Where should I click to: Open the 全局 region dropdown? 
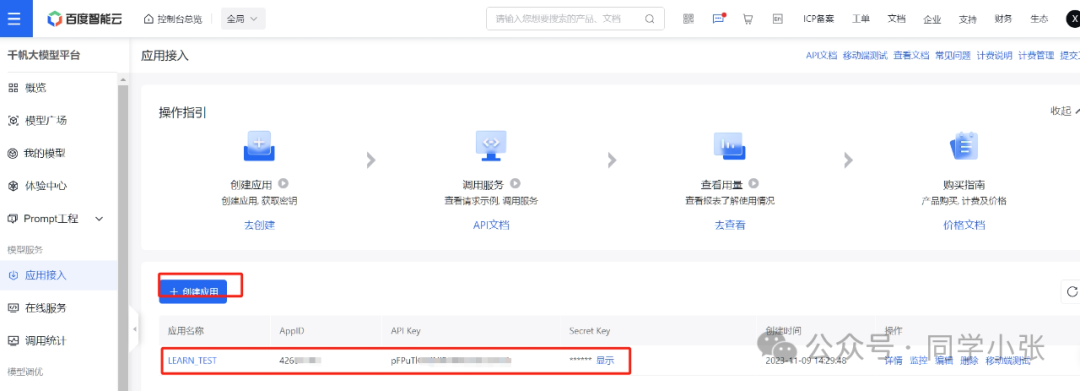coord(243,19)
